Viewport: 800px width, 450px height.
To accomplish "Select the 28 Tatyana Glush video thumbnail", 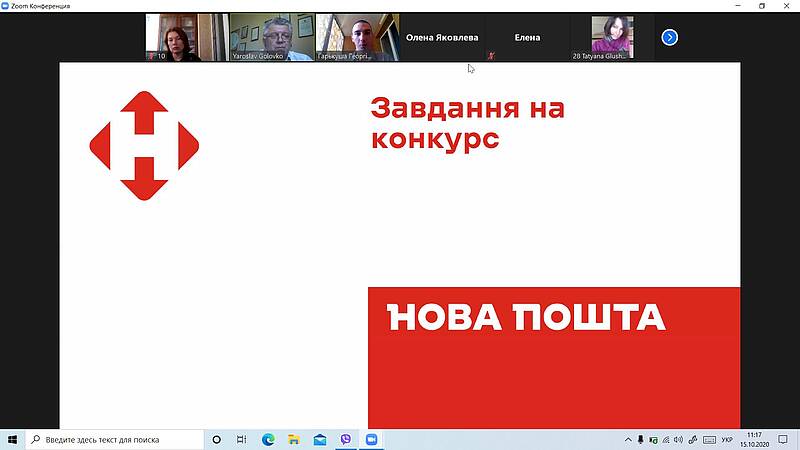I will click(x=612, y=37).
